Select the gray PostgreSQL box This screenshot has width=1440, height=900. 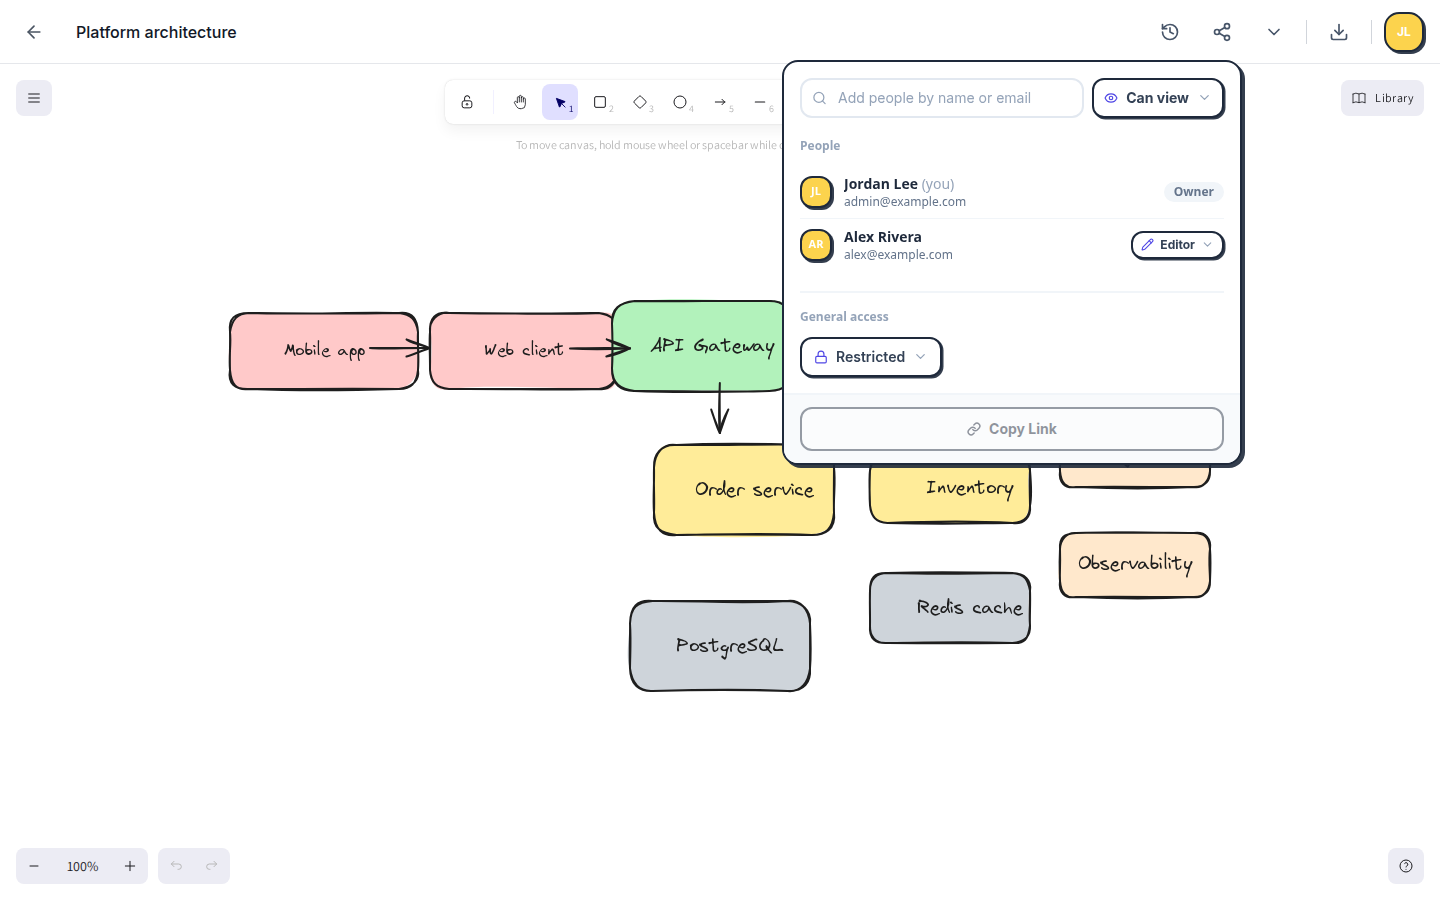[x=720, y=646]
